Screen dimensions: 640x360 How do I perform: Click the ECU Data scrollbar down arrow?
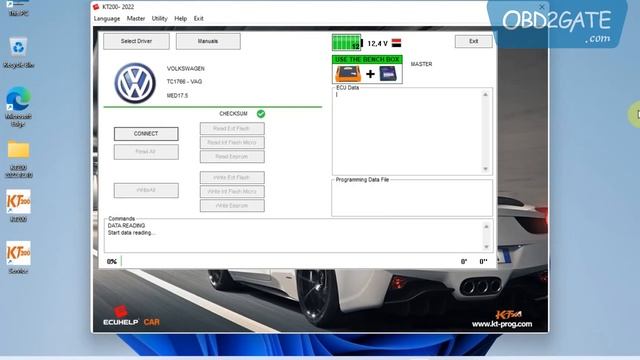485,169
